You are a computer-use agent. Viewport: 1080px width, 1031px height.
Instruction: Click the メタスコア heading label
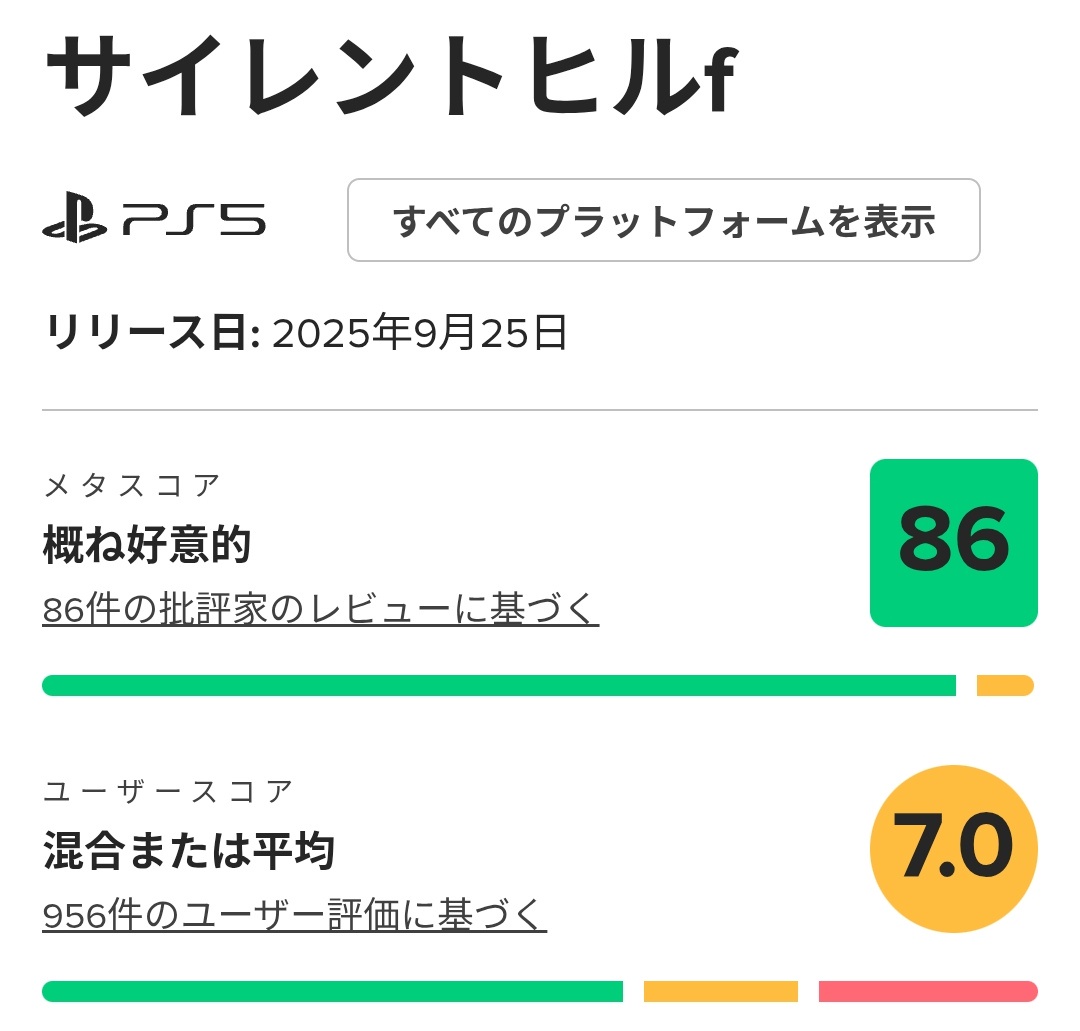[131, 486]
